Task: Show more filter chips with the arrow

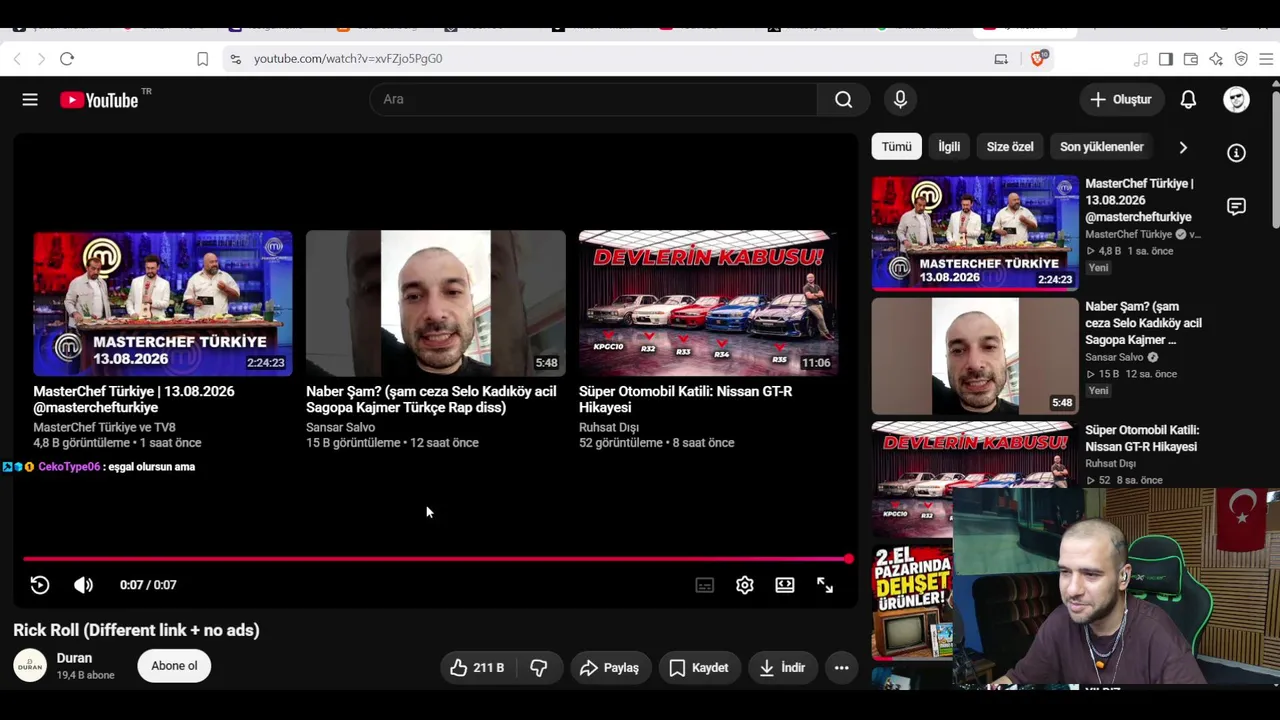Action: coord(1183,147)
